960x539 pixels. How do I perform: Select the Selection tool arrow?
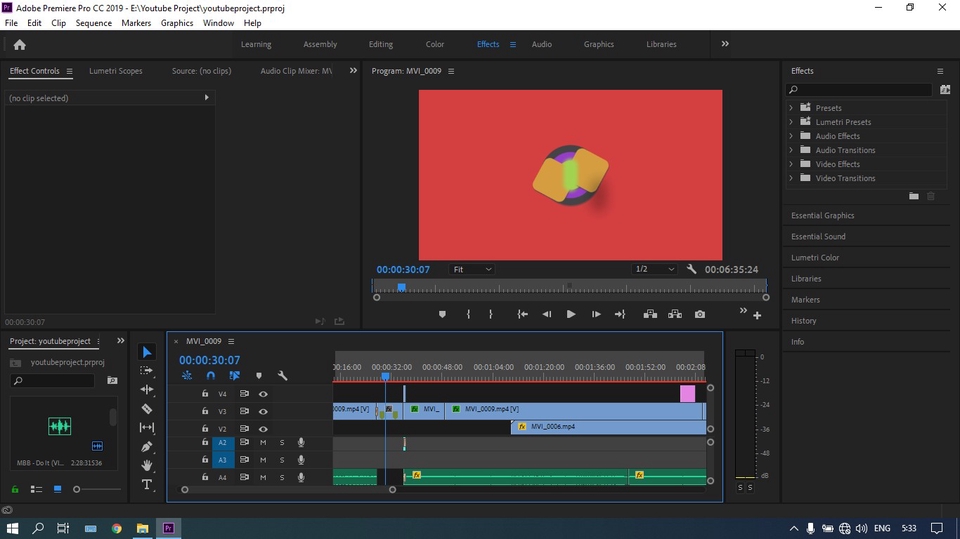147,352
